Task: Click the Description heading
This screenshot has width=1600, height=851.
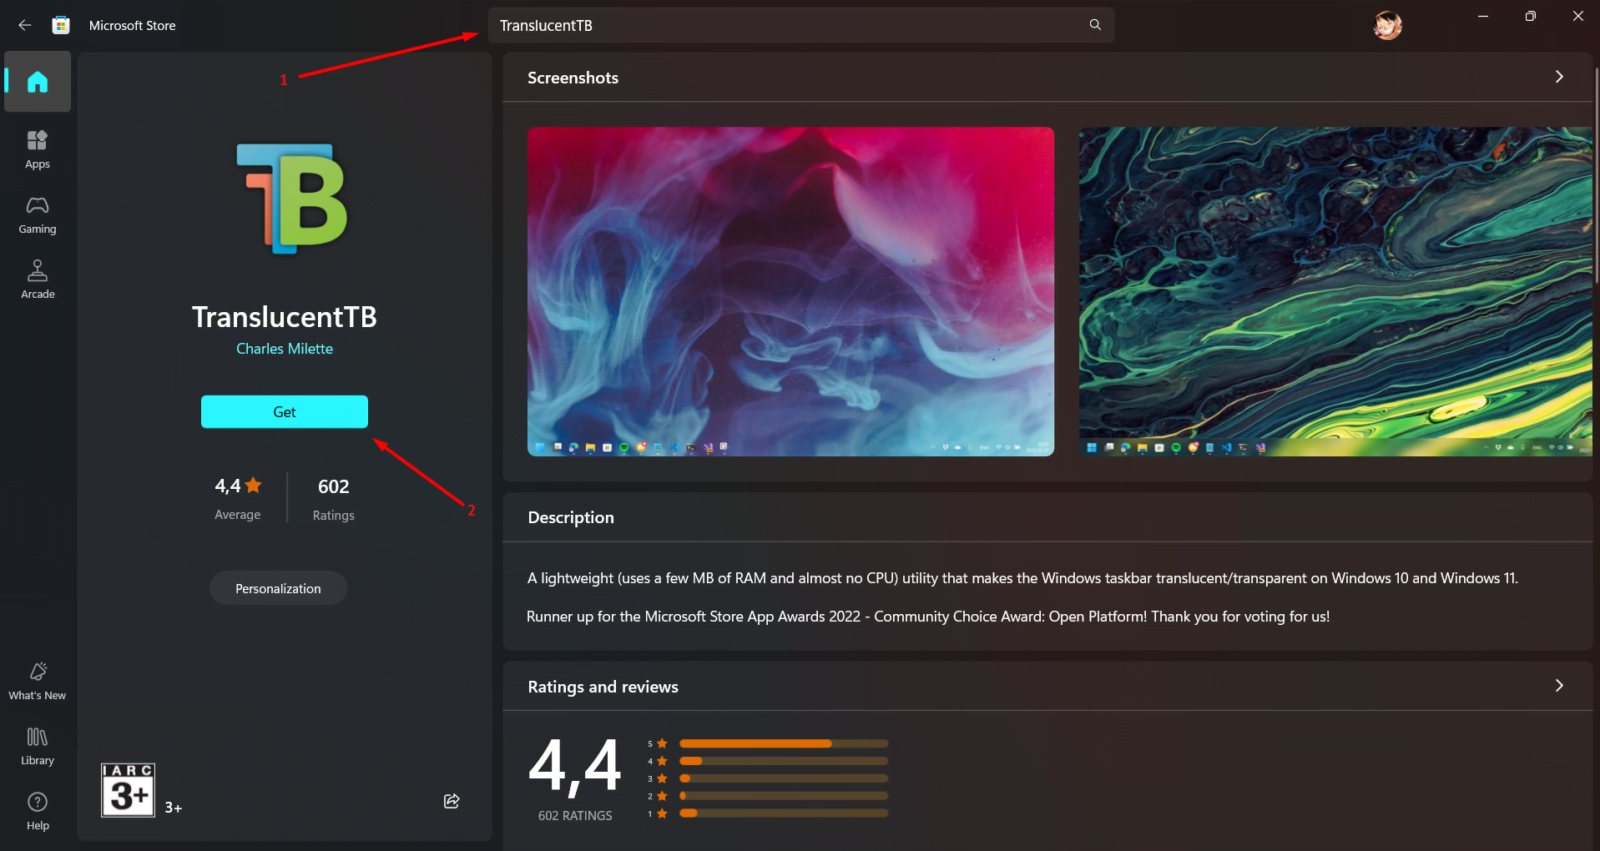Action: [x=571, y=517]
